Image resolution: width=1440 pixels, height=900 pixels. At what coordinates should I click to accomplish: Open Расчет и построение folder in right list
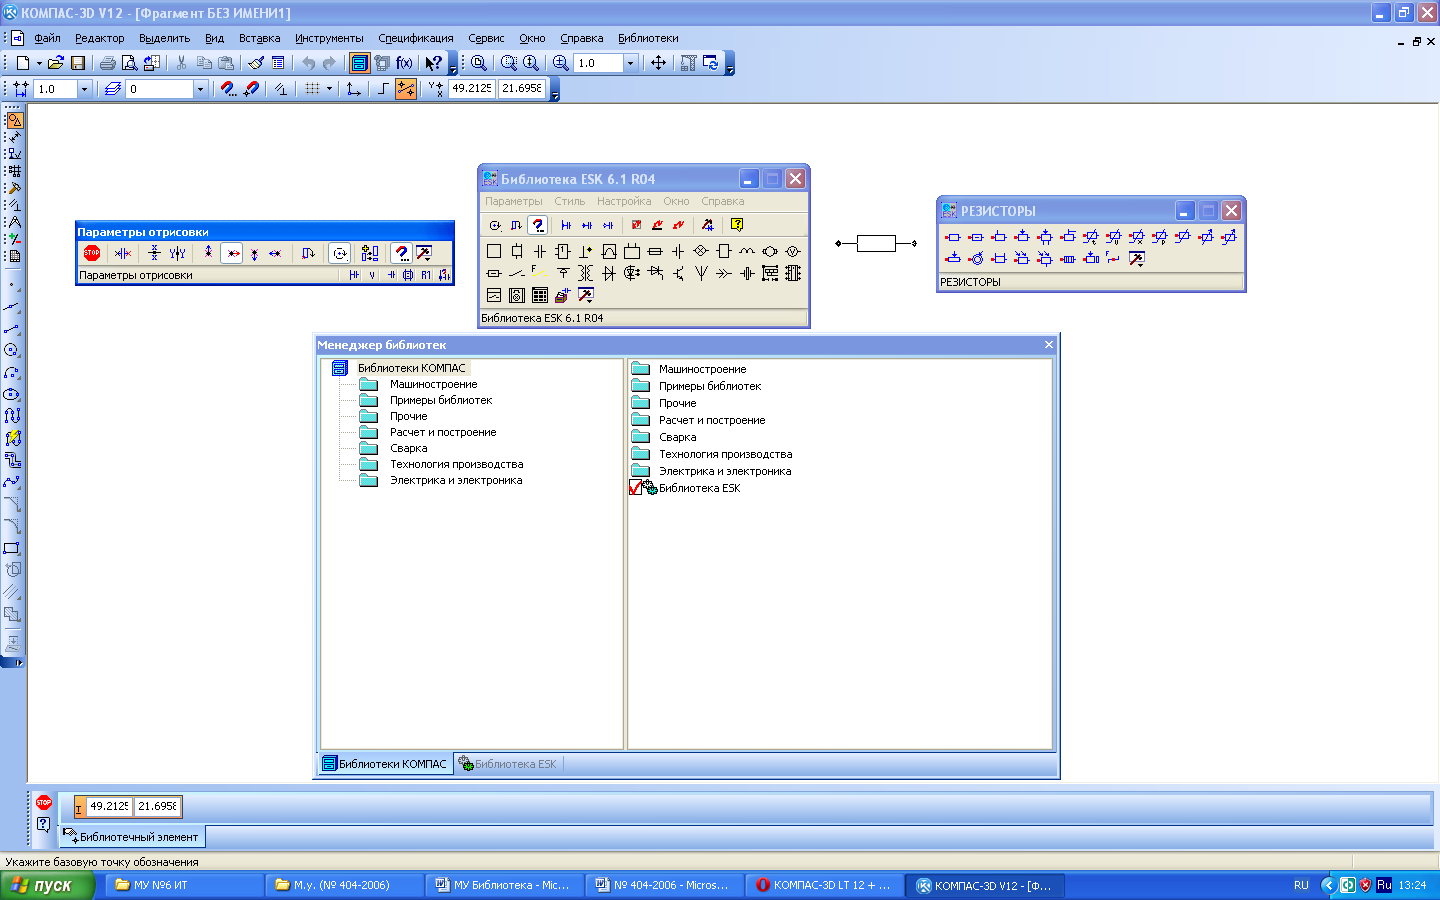click(712, 420)
